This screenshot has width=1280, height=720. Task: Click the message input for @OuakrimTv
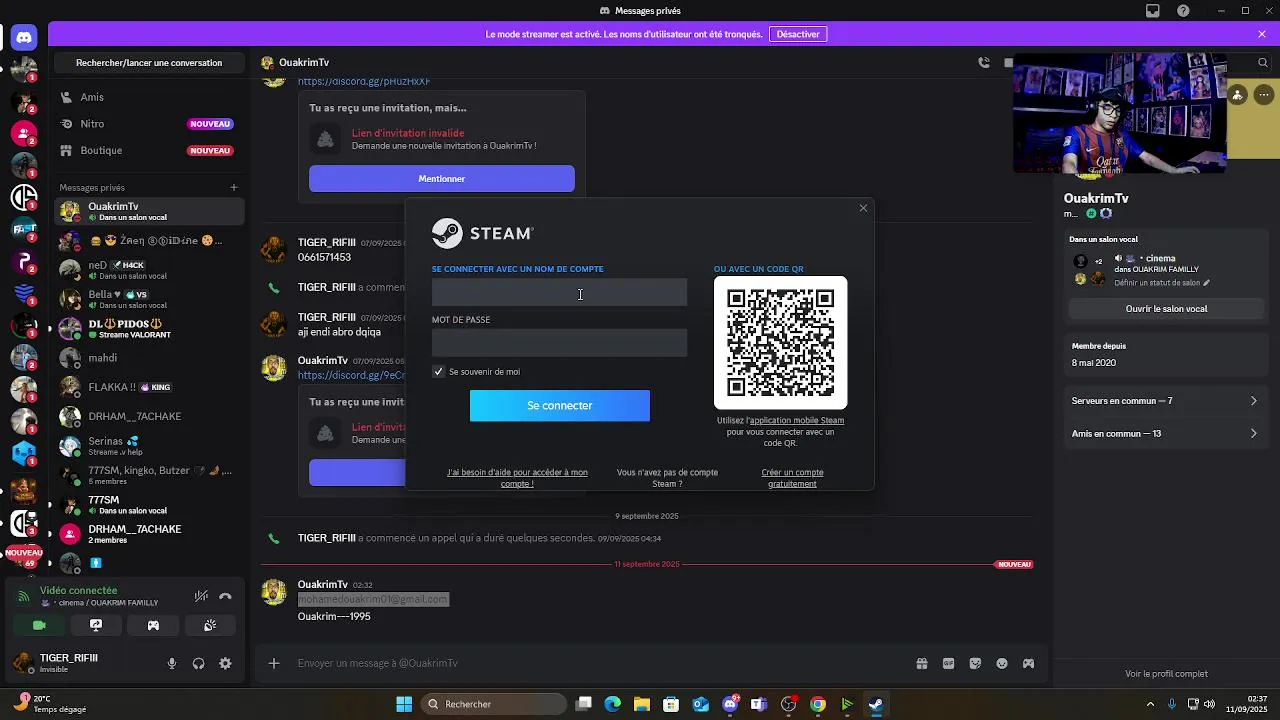point(600,663)
